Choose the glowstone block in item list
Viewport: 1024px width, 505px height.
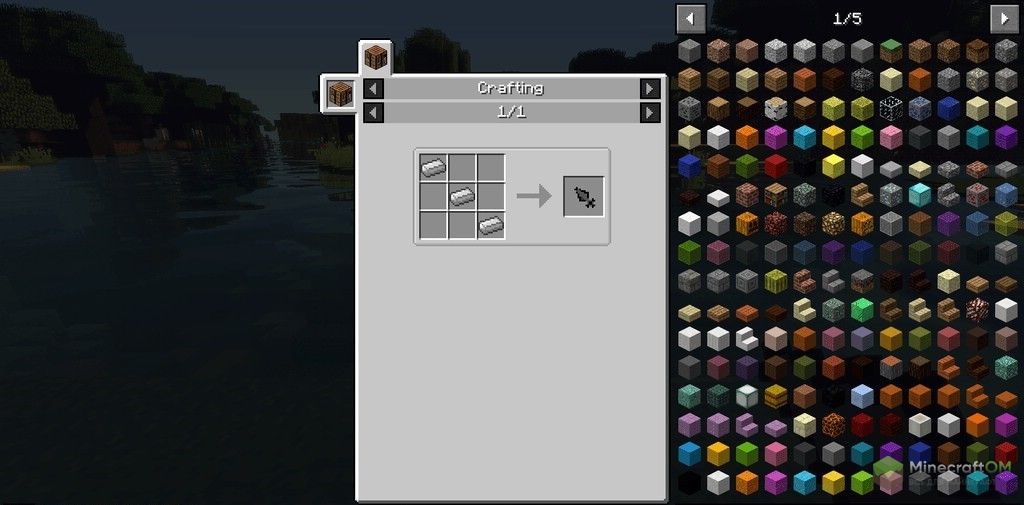[x=833, y=223]
